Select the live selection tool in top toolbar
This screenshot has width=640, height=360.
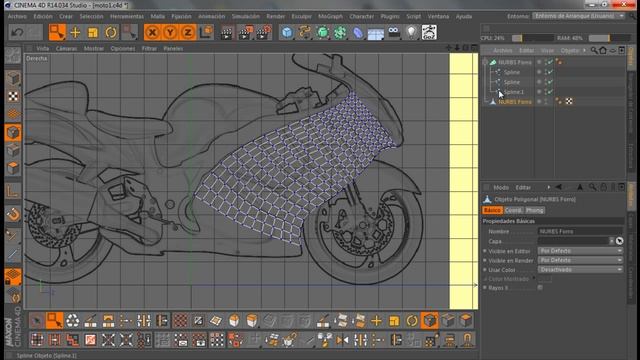pyautogui.click(x=57, y=32)
